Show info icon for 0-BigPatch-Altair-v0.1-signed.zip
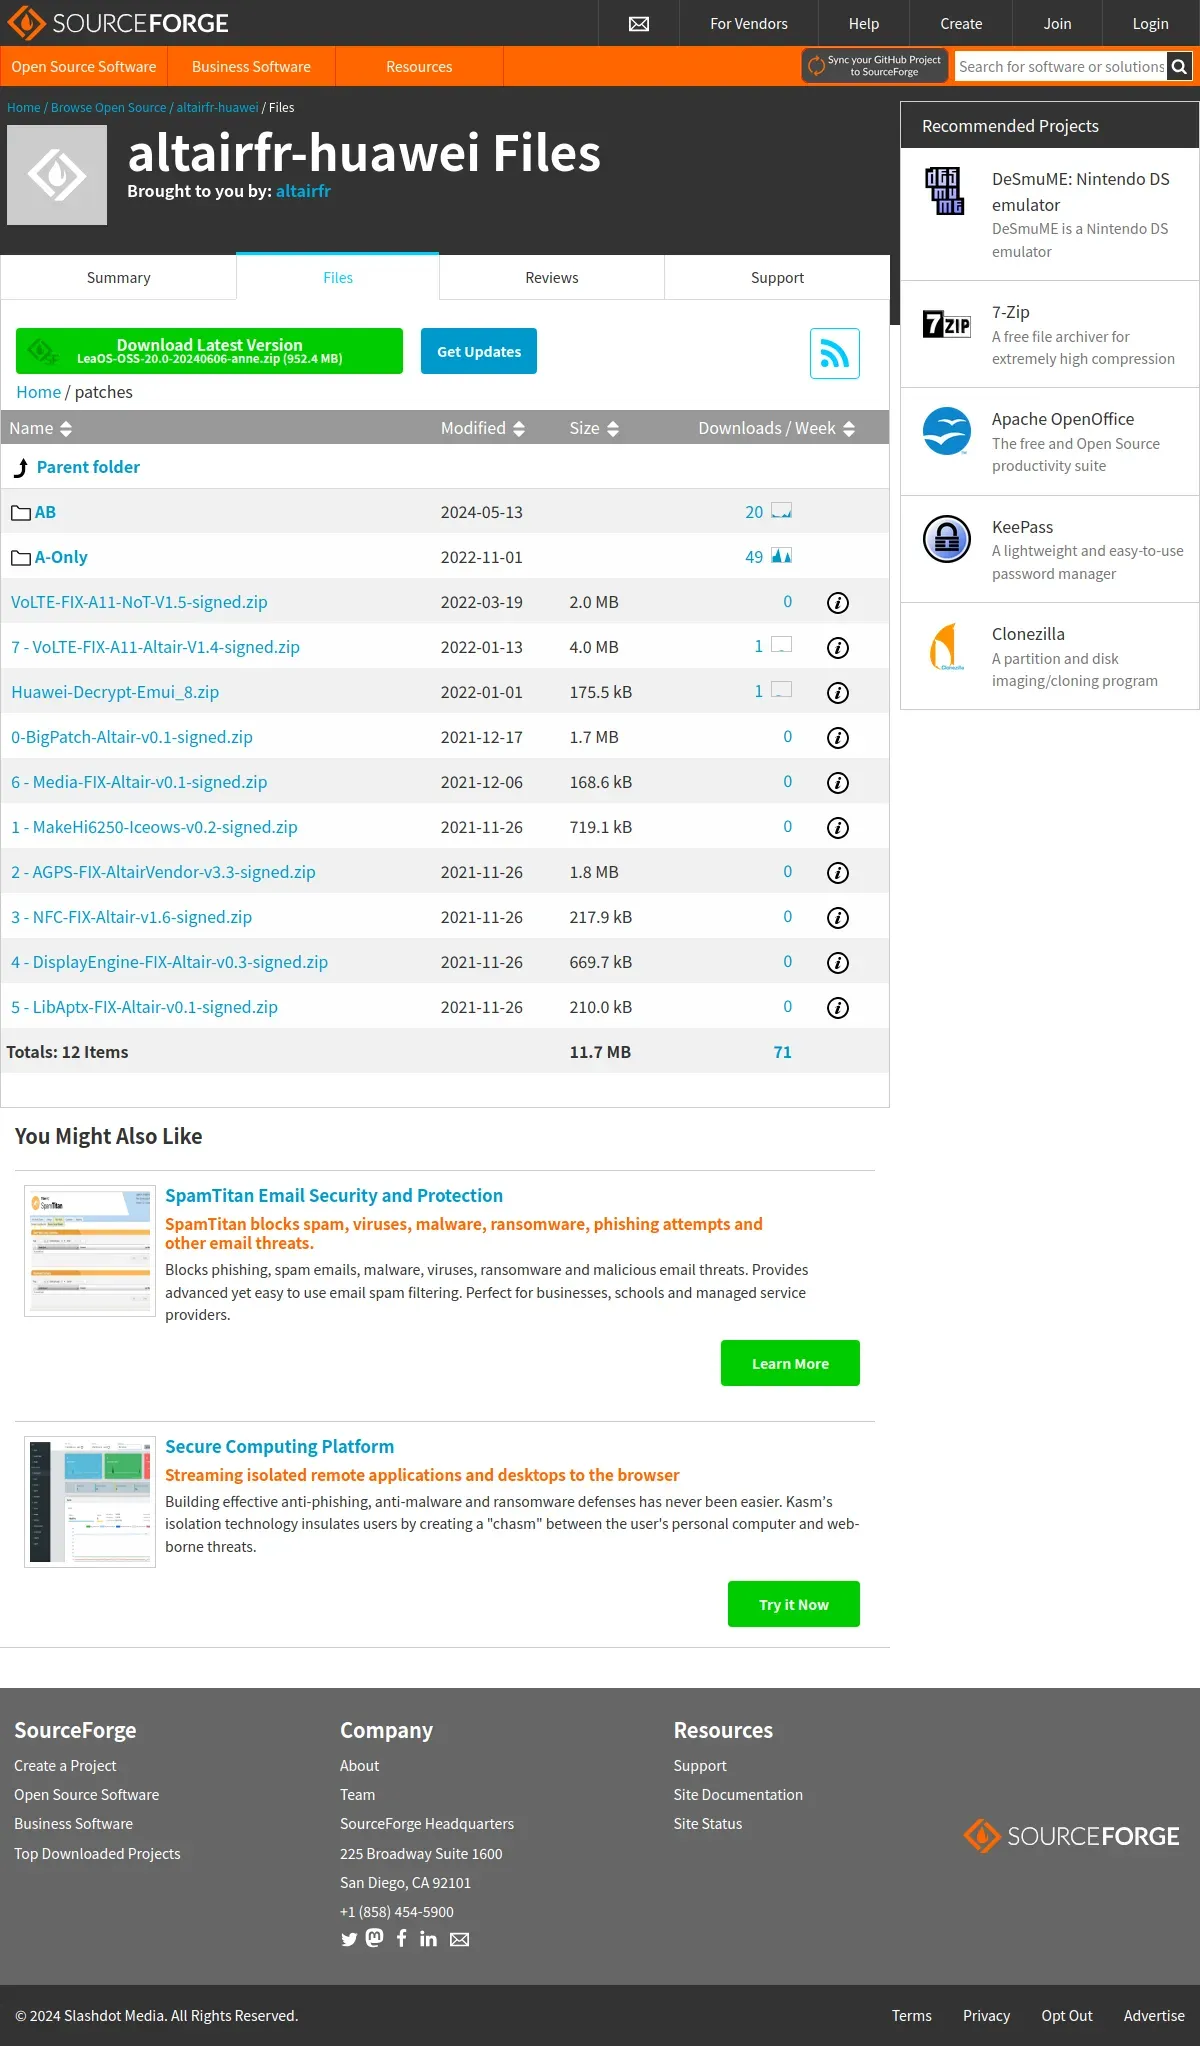The image size is (1200, 2046). point(838,738)
